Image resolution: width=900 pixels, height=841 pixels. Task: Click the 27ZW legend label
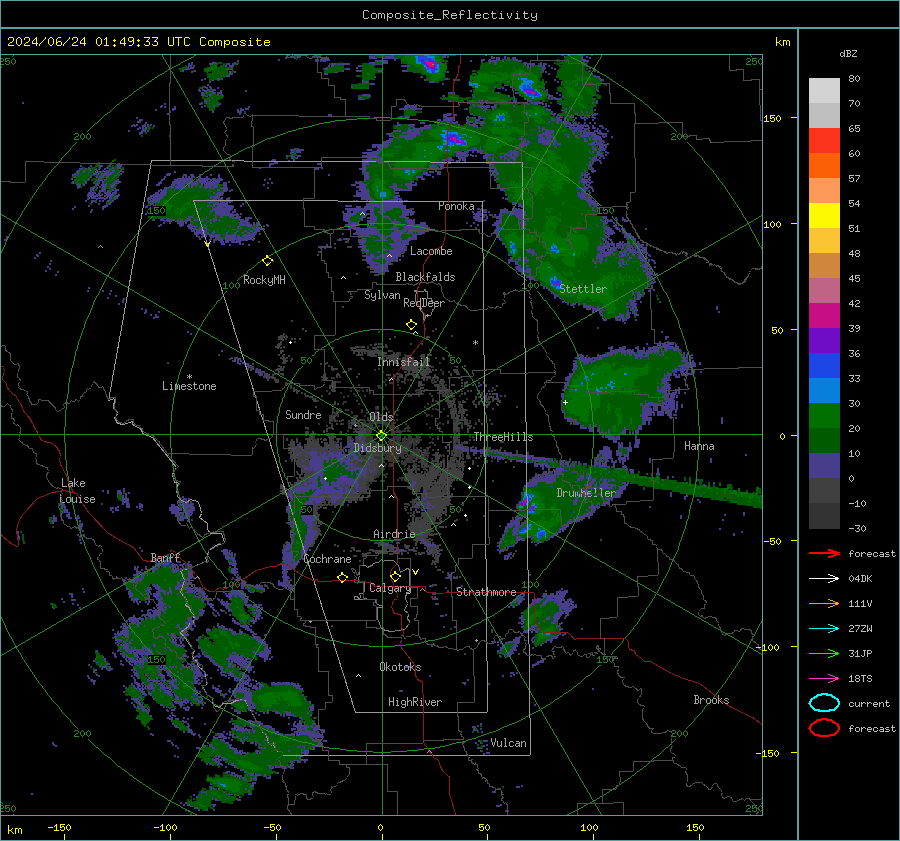coord(860,629)
